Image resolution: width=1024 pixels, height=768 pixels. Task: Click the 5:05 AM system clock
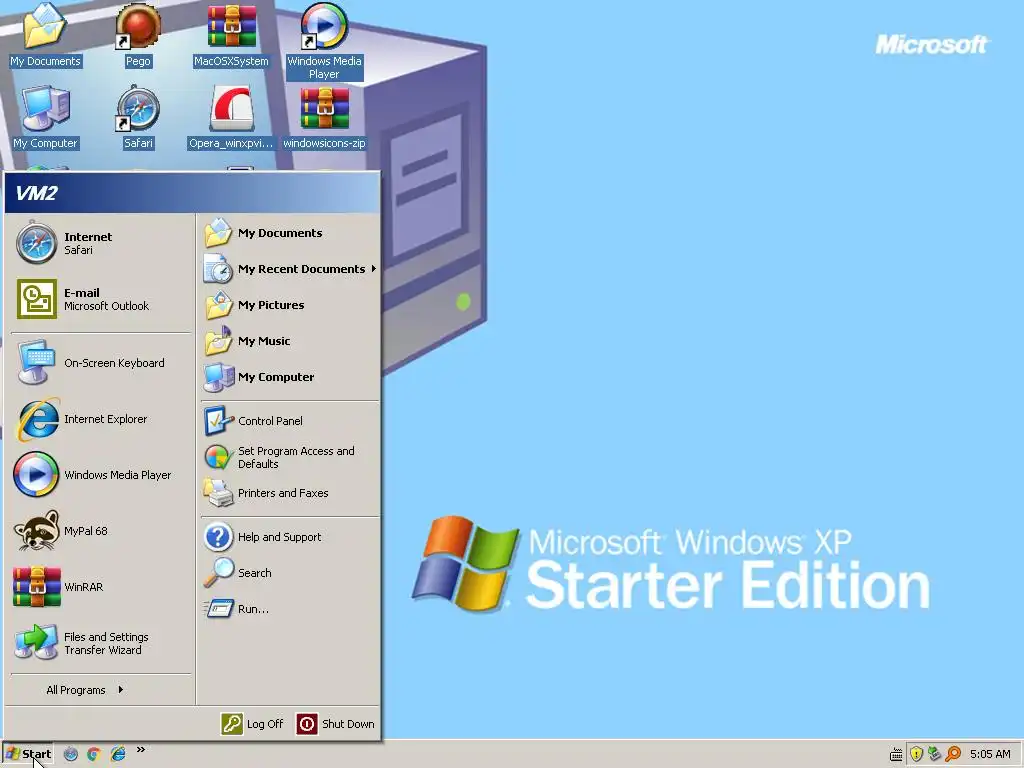click(990, 754)
